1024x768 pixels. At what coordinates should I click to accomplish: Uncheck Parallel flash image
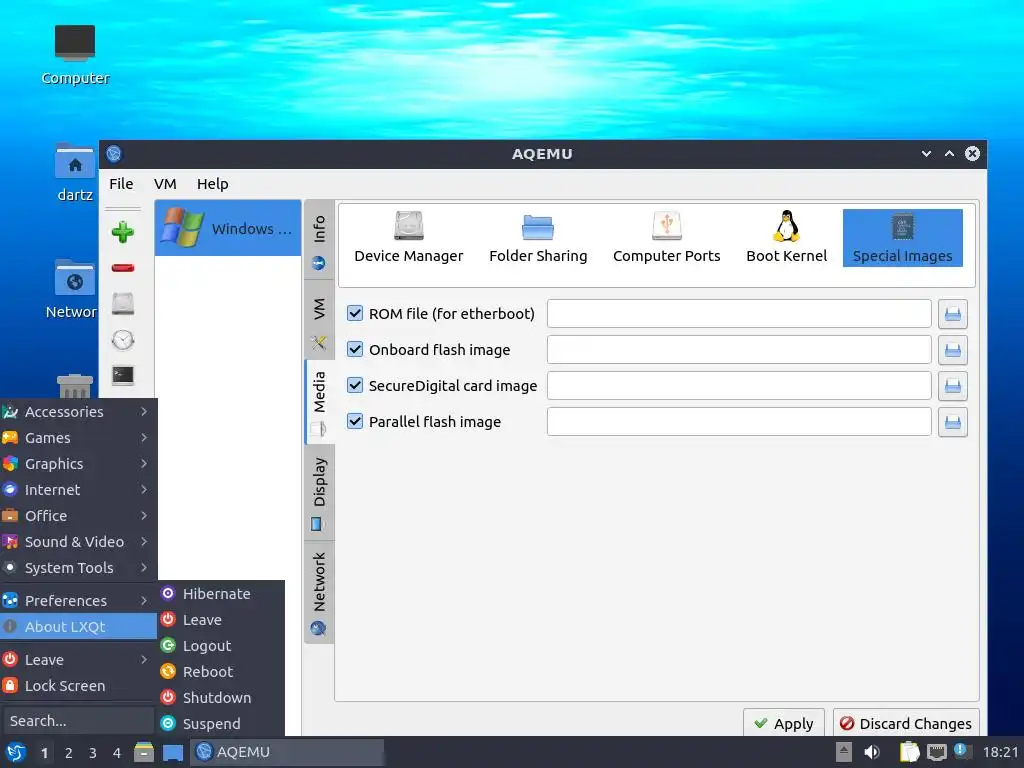pos(355,421)
